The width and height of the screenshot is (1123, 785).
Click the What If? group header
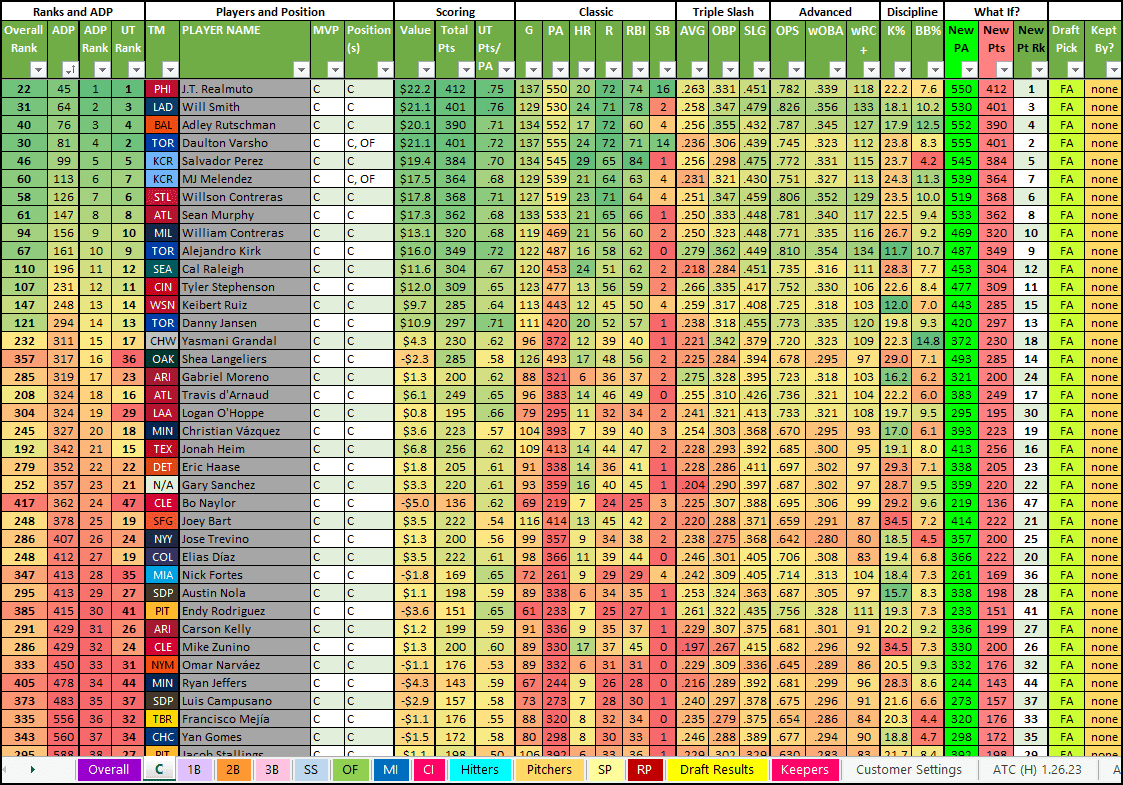(996, 11)
